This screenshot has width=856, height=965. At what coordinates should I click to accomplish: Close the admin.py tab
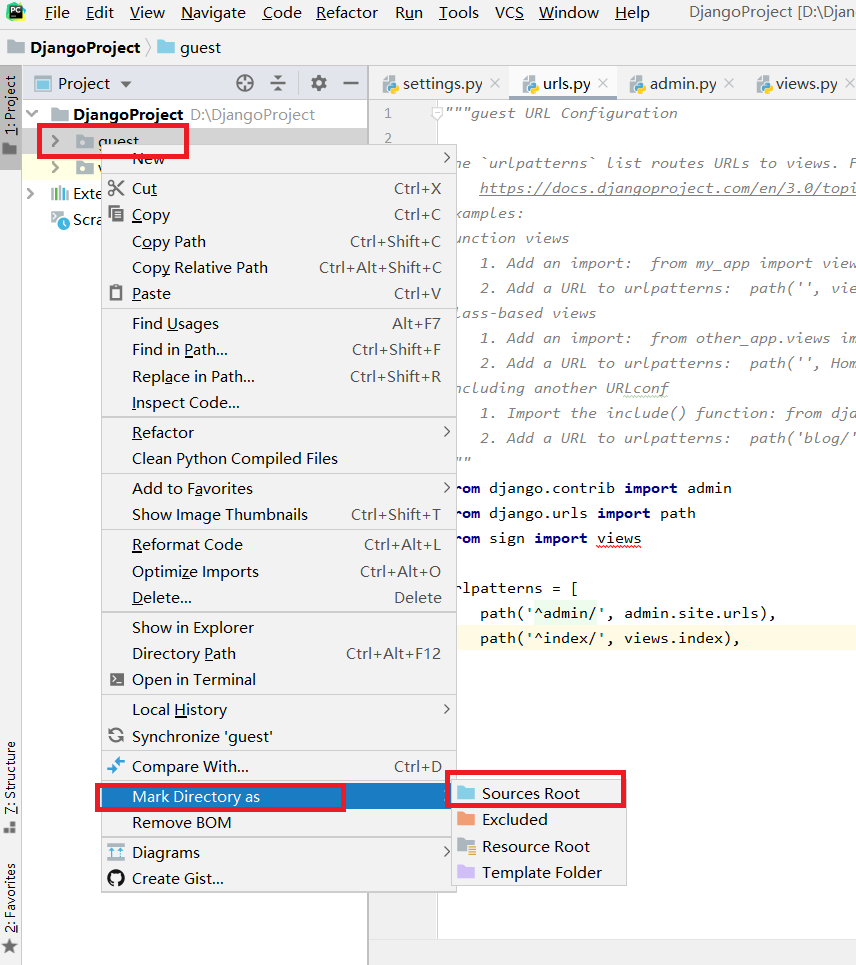[729, 83]
